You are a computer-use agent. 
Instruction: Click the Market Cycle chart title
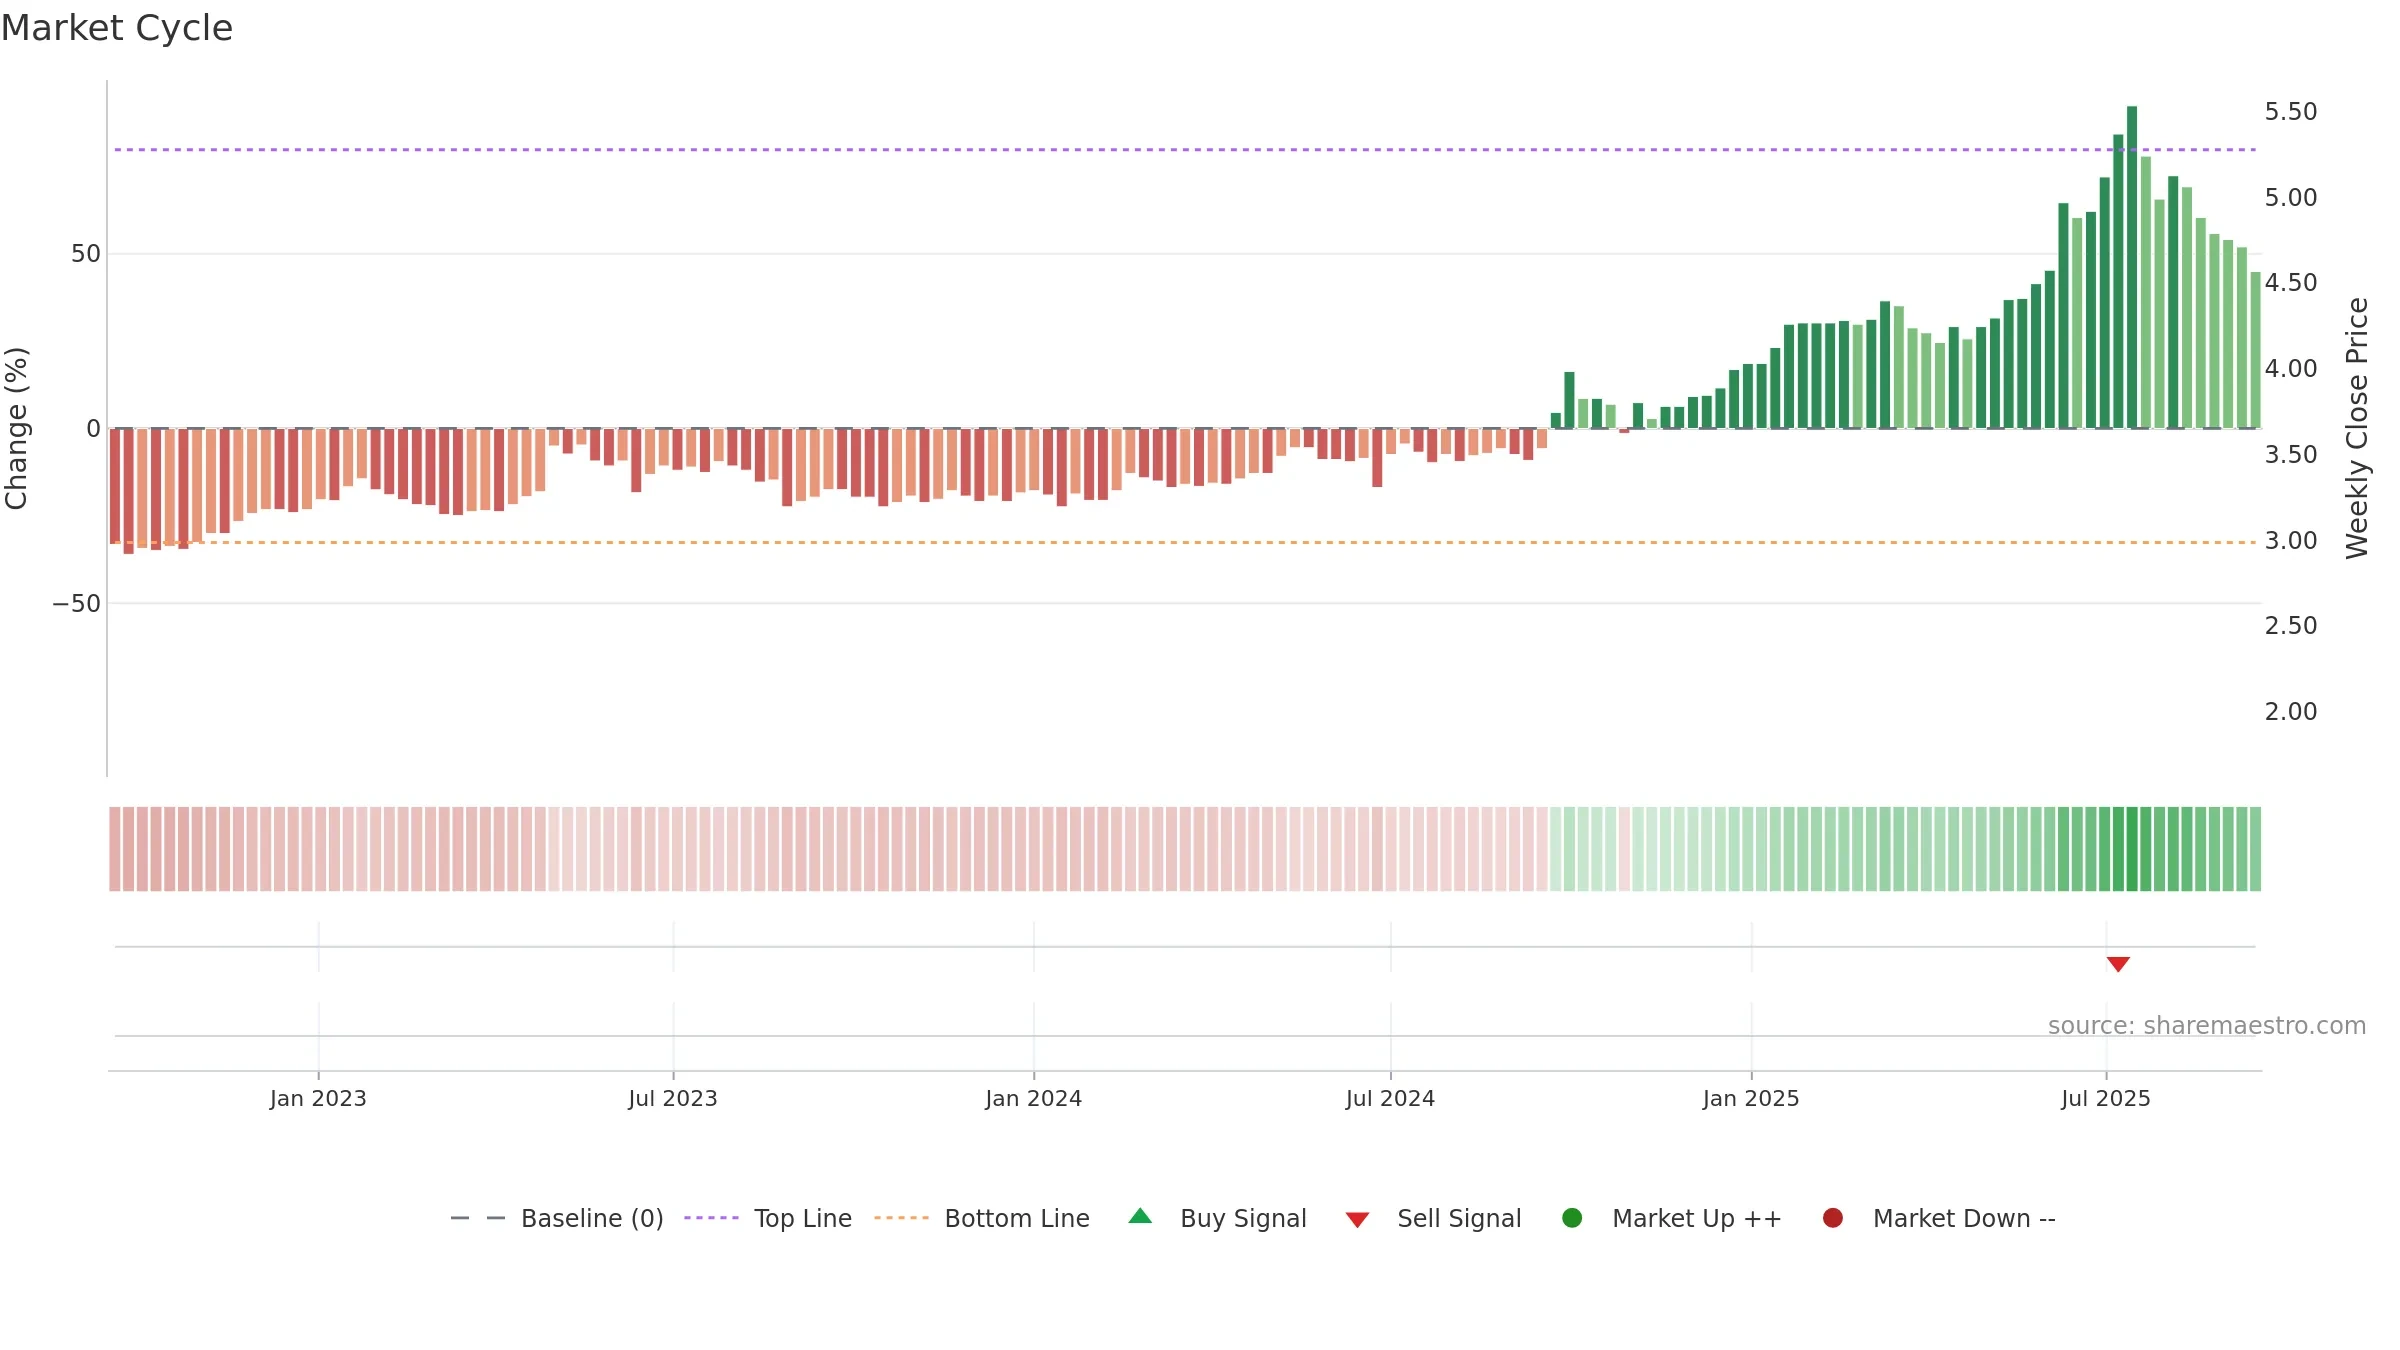click(x=117, y=28)
